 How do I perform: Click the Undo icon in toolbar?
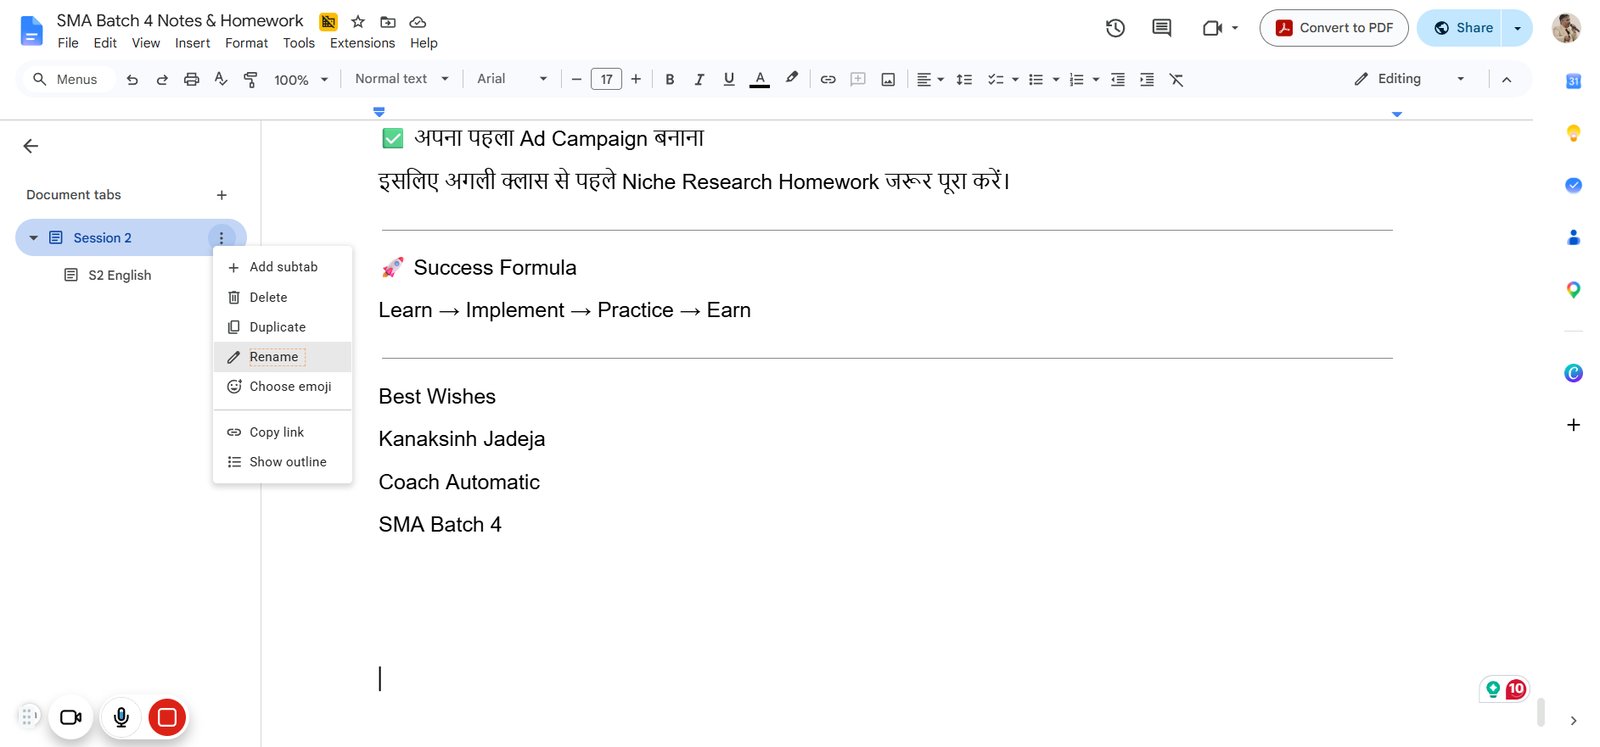(132, 79)
